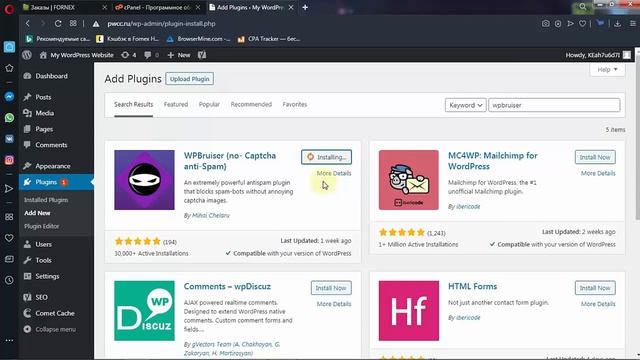This screenshot has height=360, width=640.
Task: Open the updates icon showing 4
Action: (128, 55)
